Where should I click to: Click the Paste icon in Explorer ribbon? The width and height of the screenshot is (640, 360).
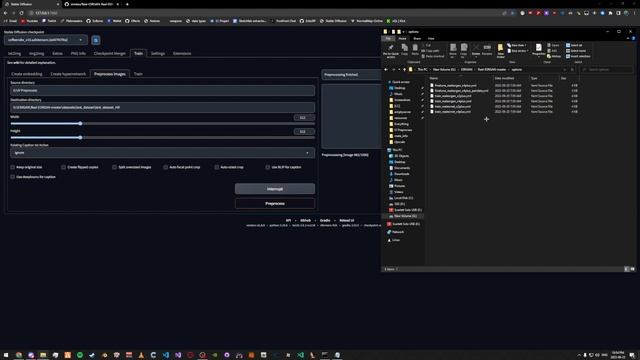(415, 50)
